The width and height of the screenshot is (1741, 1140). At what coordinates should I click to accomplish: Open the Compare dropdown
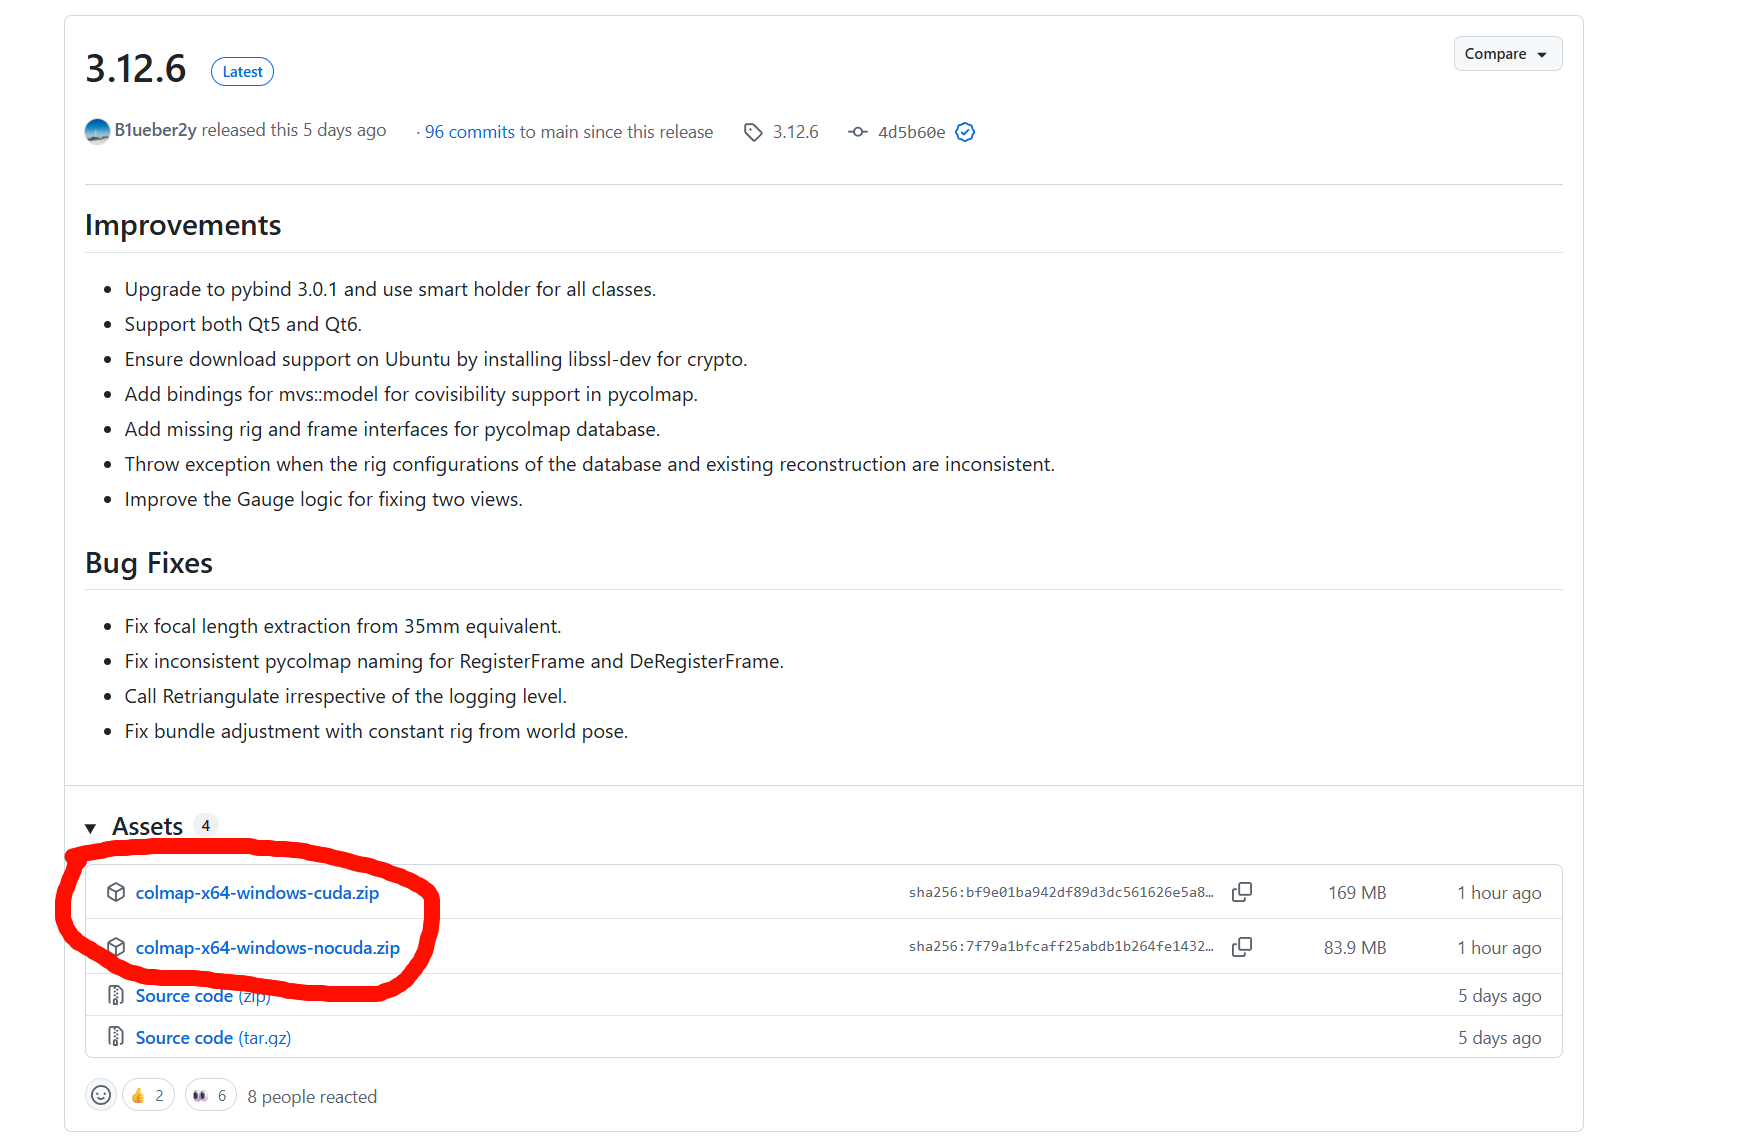click(x=1506, y=54)
